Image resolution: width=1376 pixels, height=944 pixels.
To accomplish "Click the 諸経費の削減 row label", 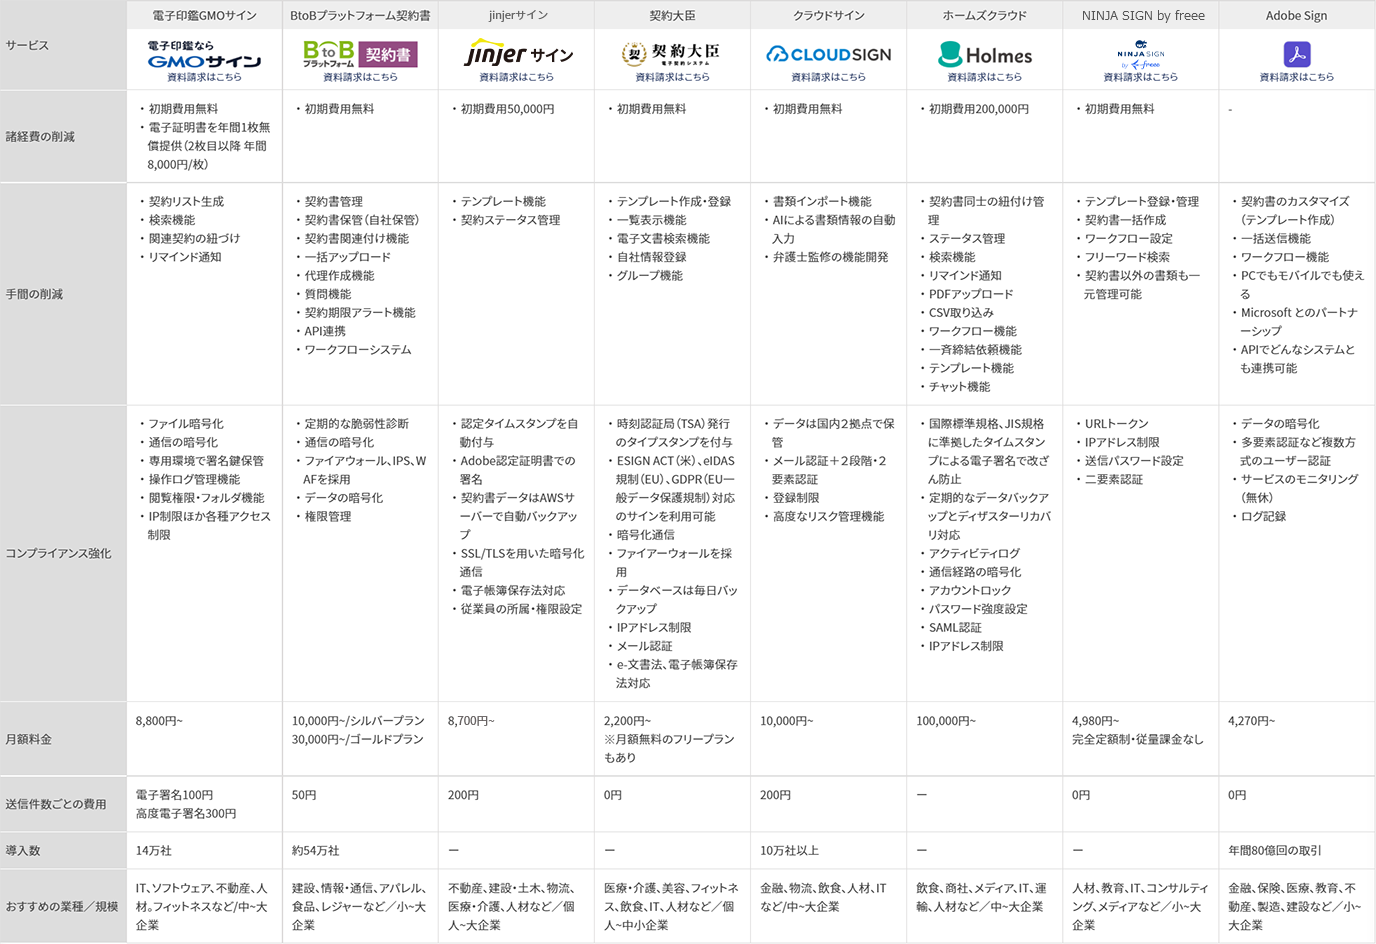I will [40, 137].
